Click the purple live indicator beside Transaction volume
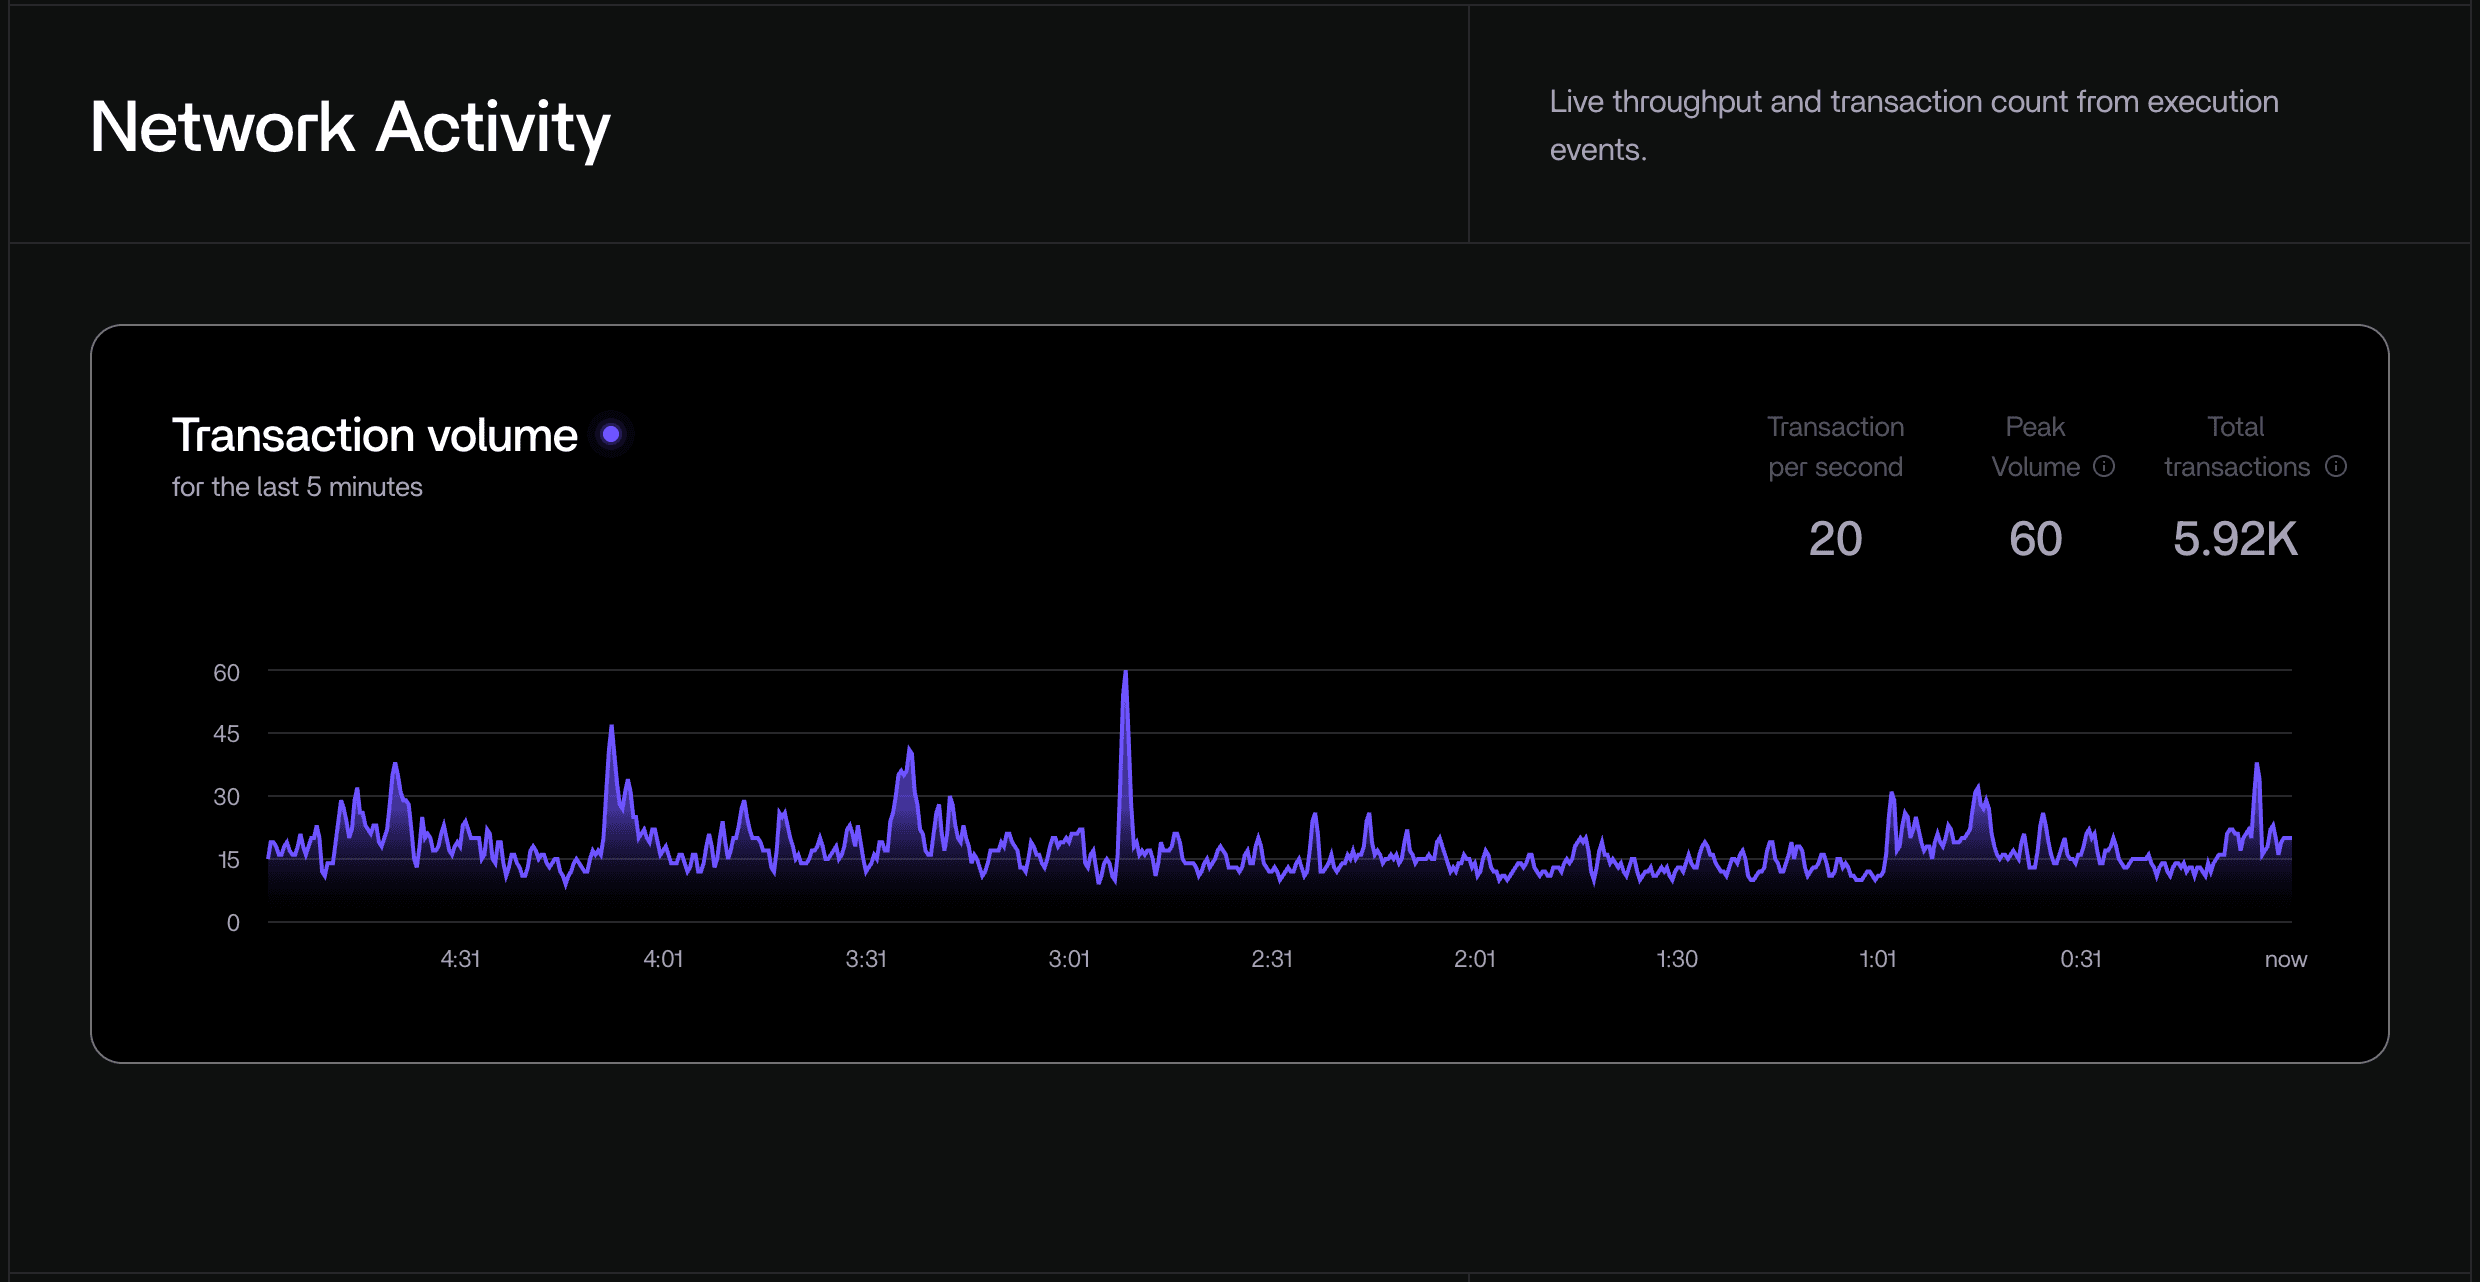This screenshot has width=2480, height=1282. point(611,433)
